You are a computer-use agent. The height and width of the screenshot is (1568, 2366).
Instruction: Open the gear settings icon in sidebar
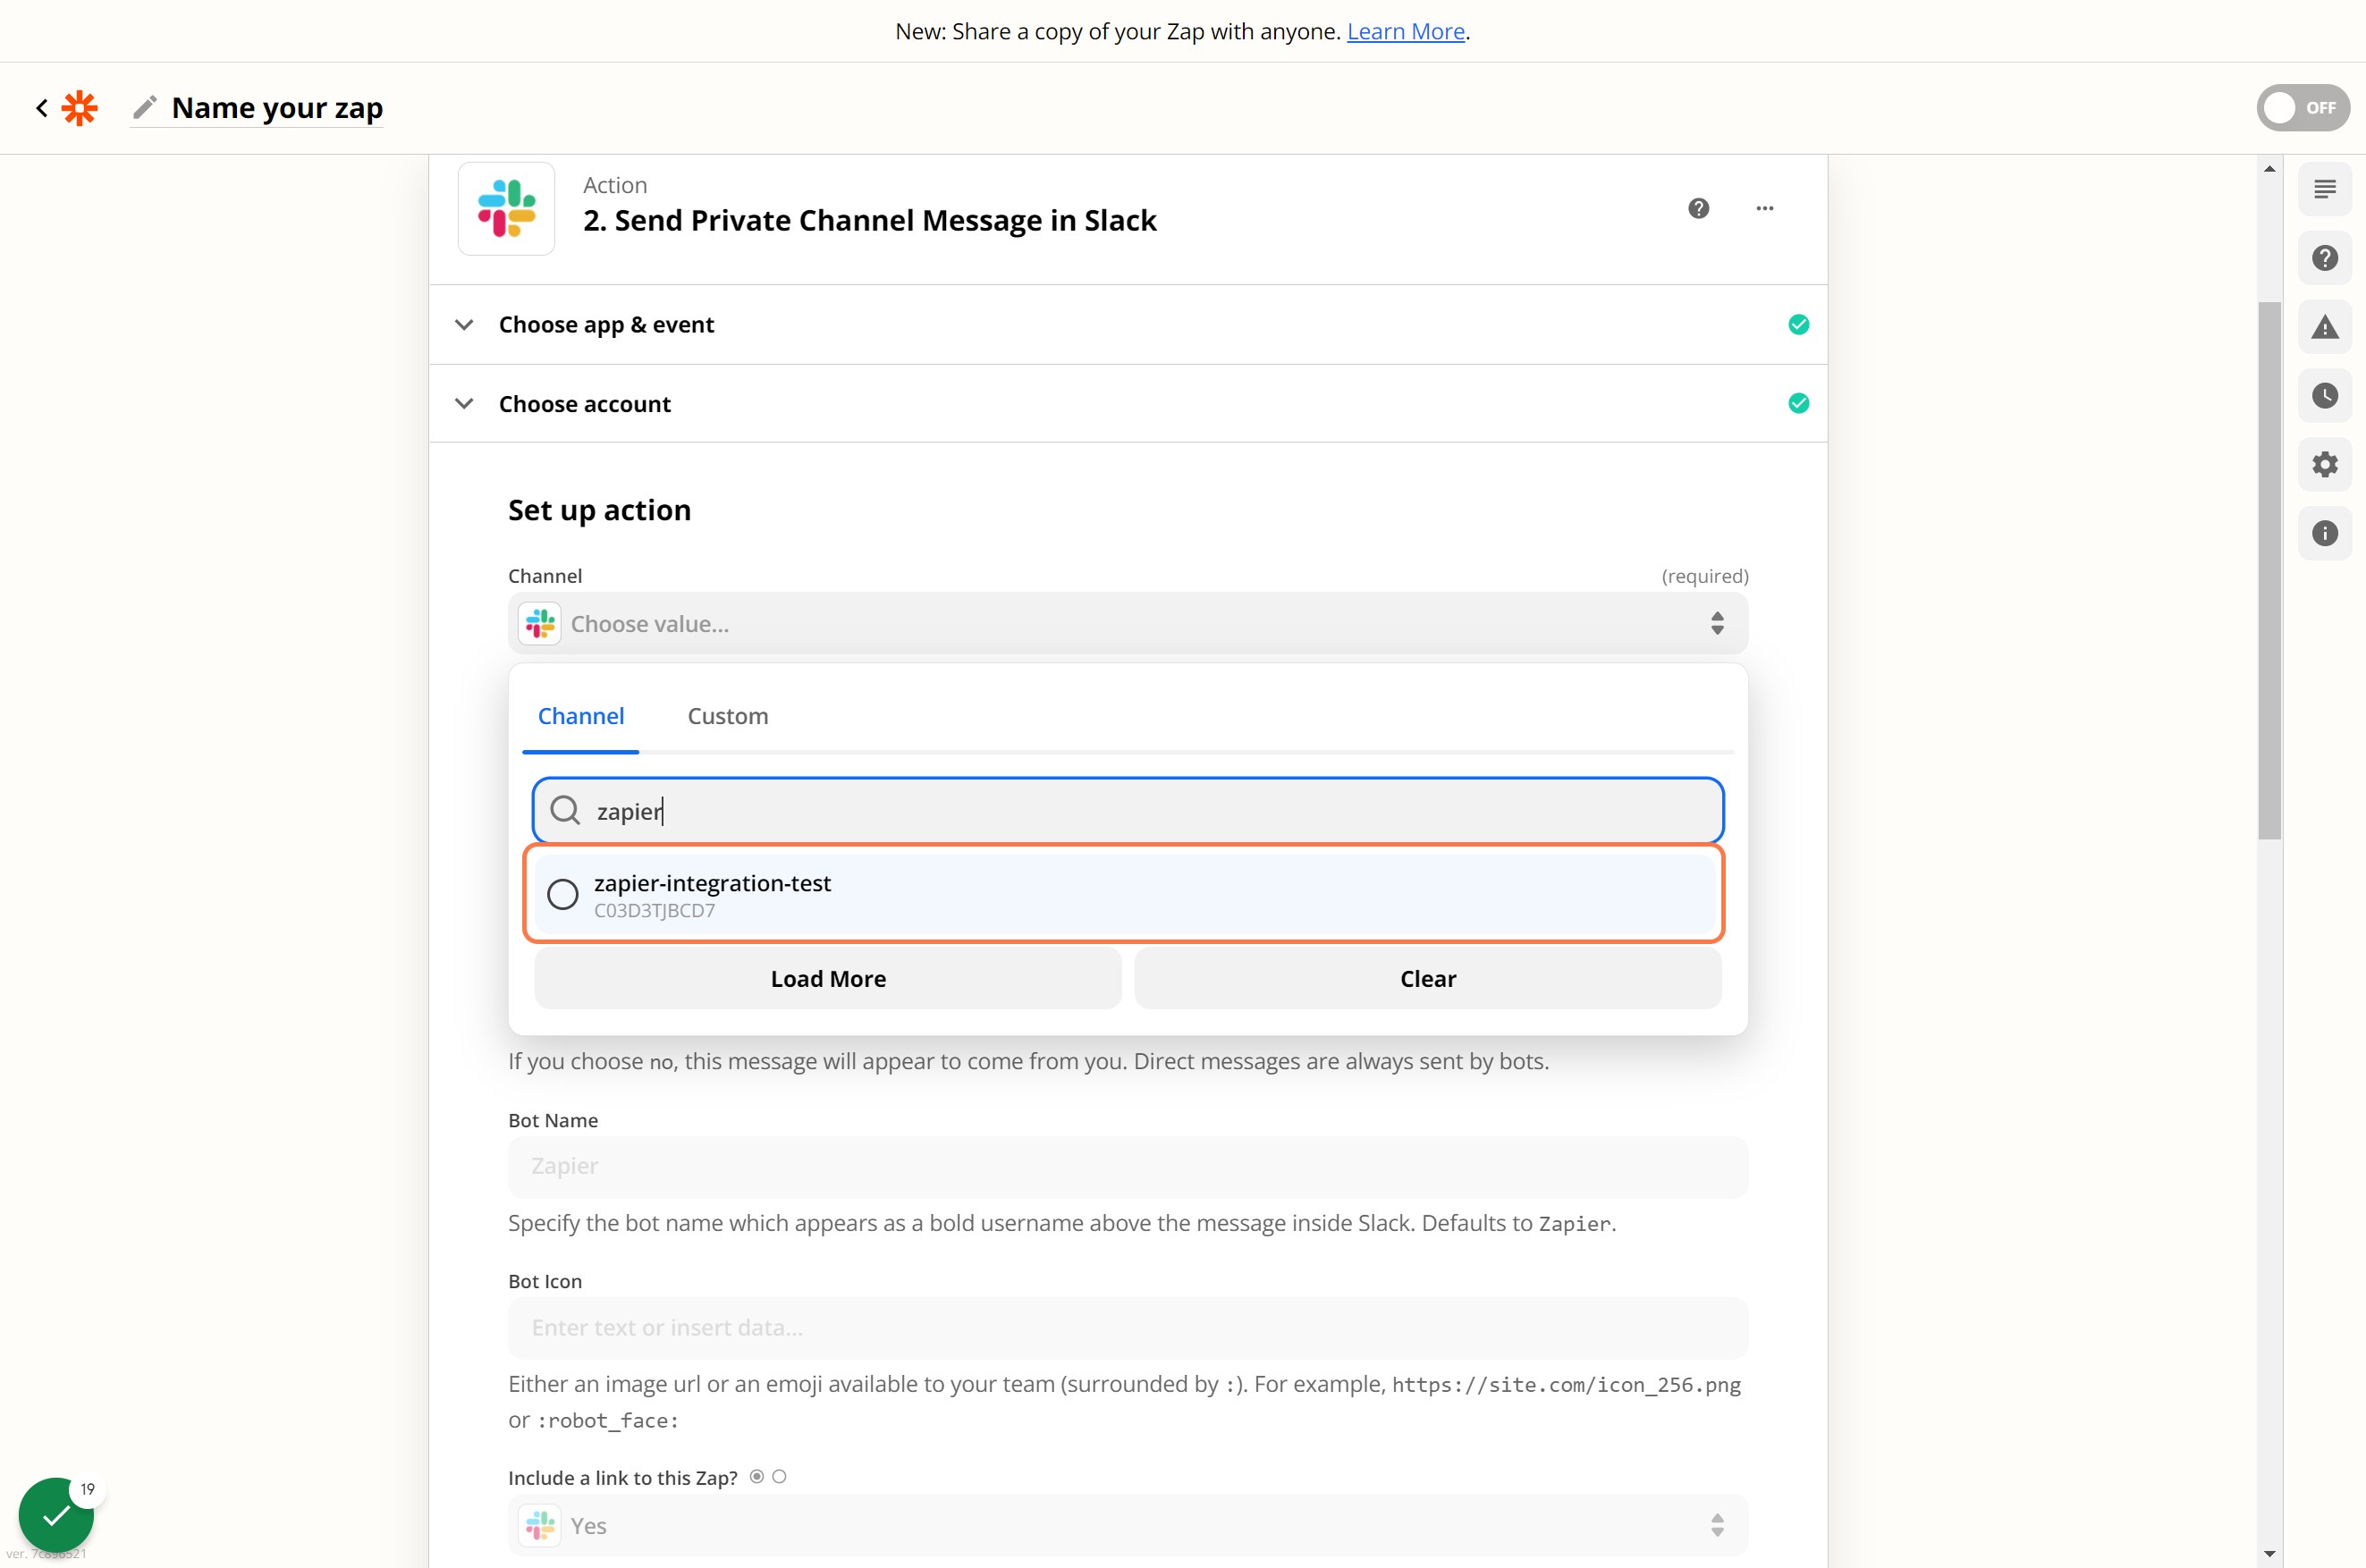tap(2324, 464)
